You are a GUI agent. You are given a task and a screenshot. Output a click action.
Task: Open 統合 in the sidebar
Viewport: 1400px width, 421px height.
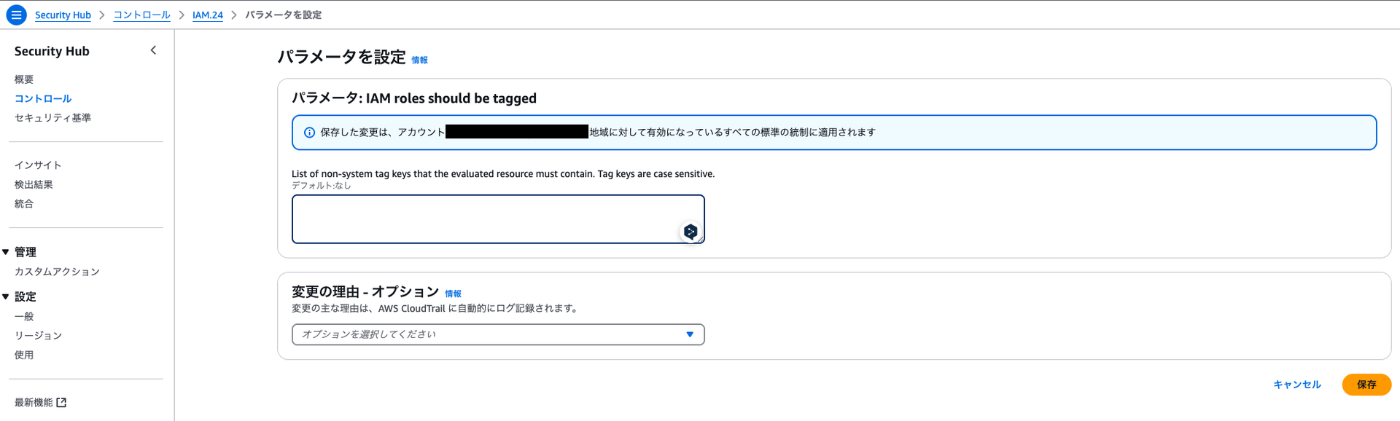(x=24, y=204)
